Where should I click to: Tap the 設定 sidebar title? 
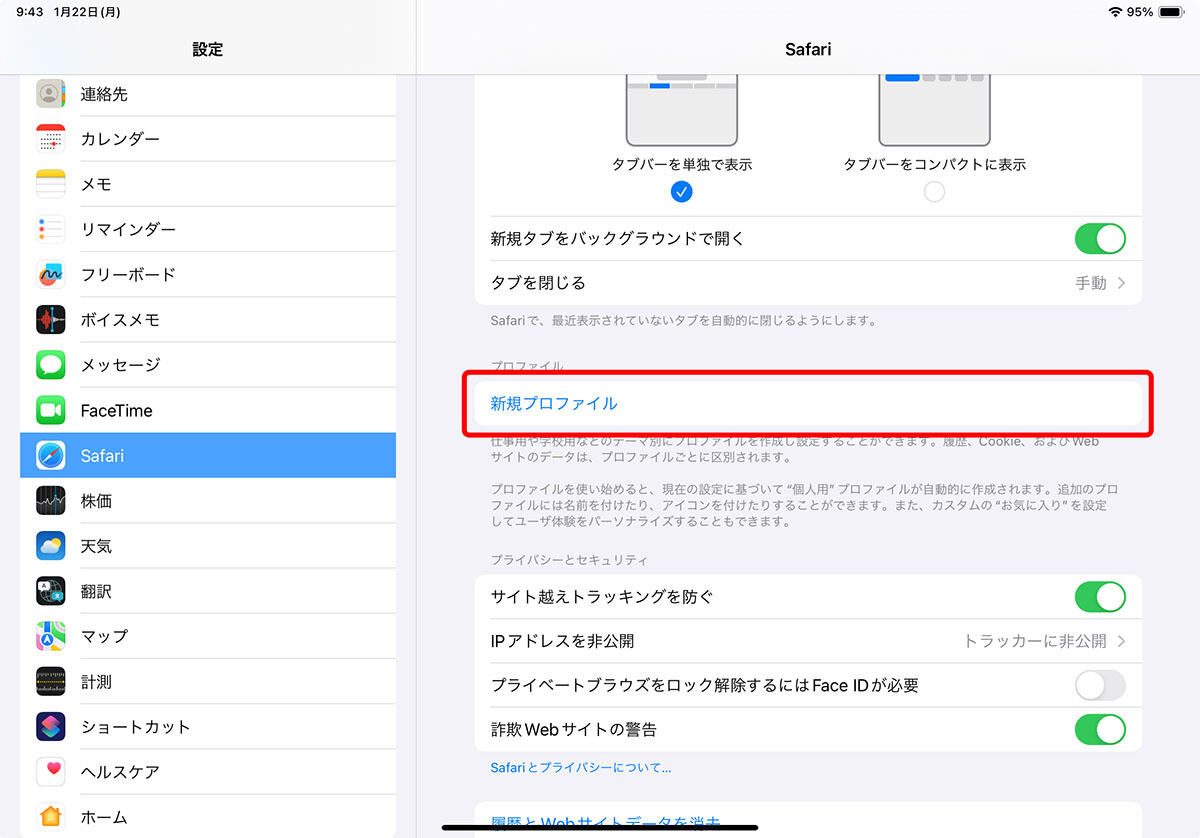[x=208, y=49]
